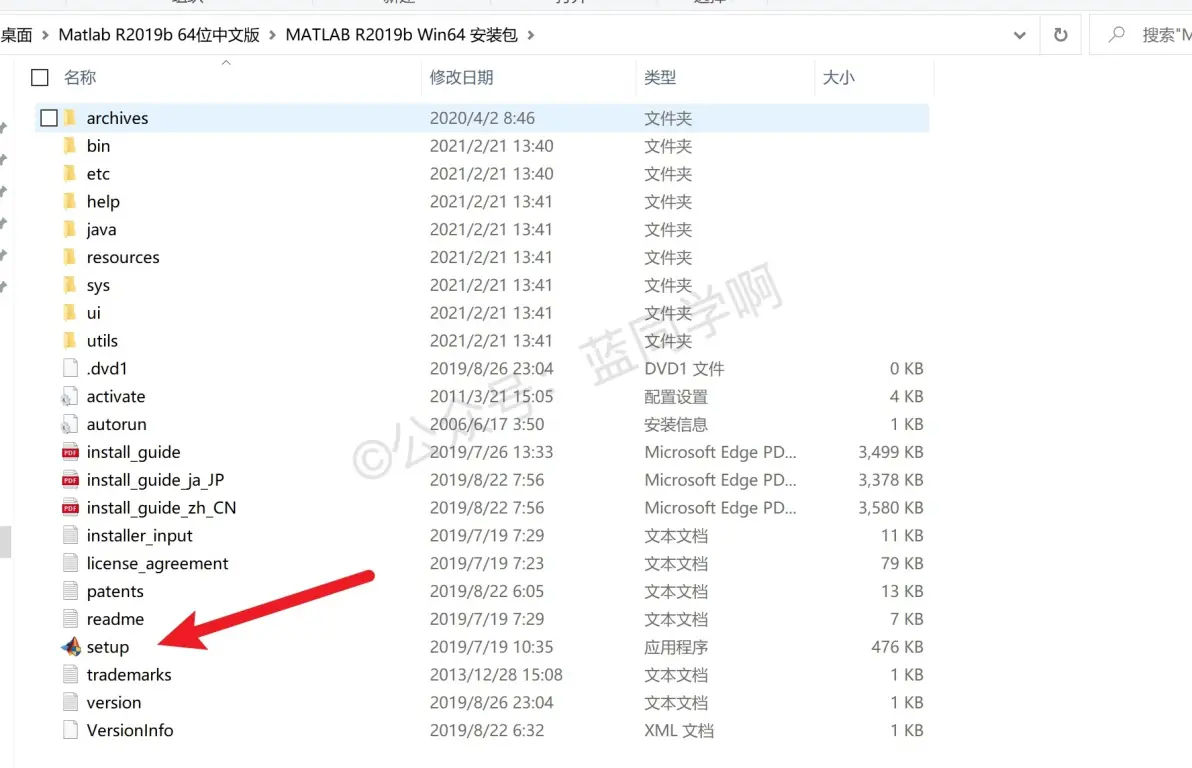Select the readme file name
This screenshot has height=768, width=1192.
click(x=116, y=619)
